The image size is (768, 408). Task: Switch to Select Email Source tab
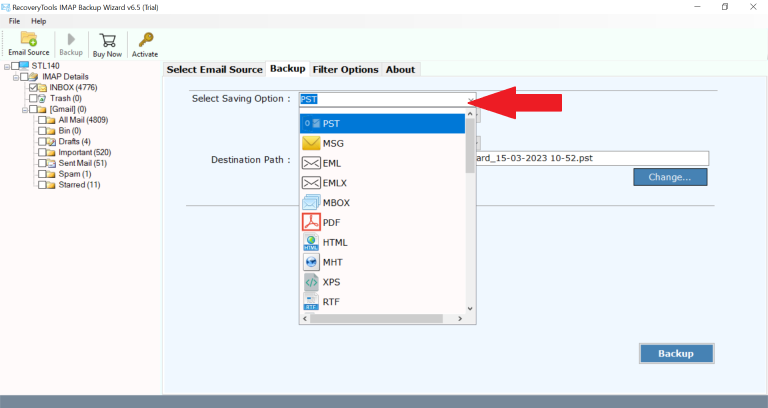215,70
